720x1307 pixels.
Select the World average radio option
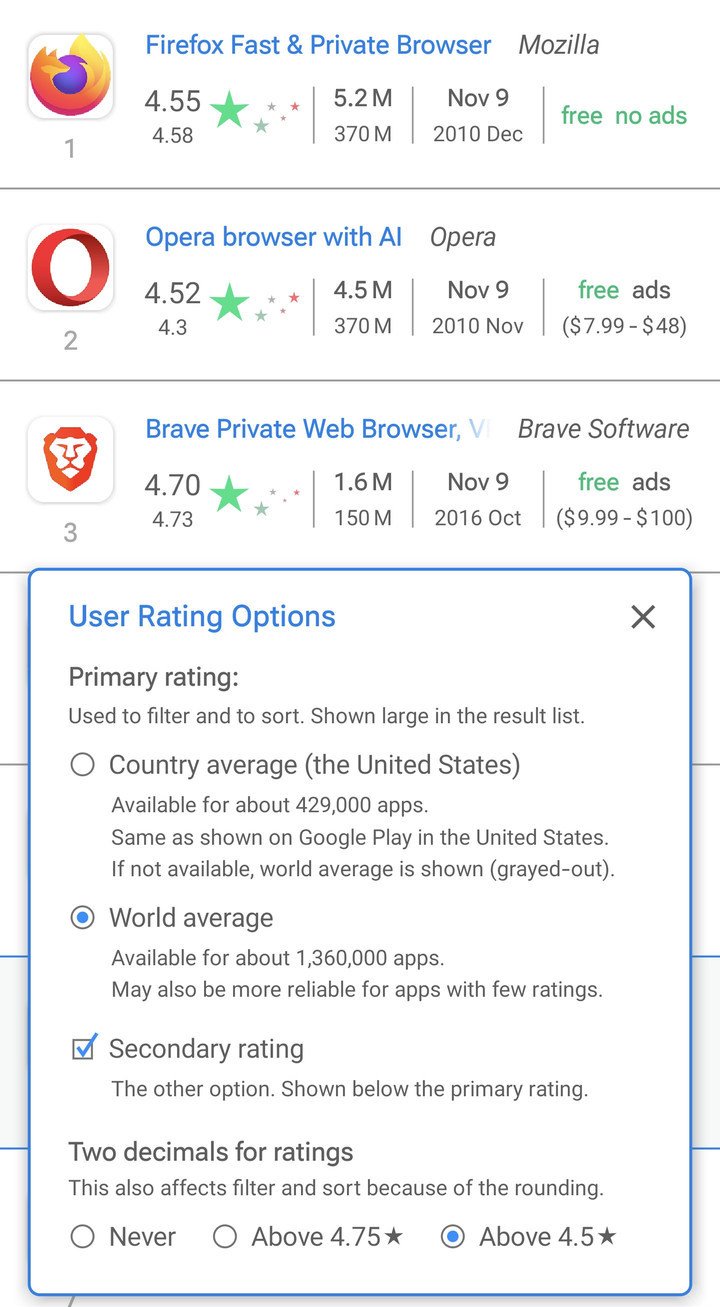(x=83, y=918)
